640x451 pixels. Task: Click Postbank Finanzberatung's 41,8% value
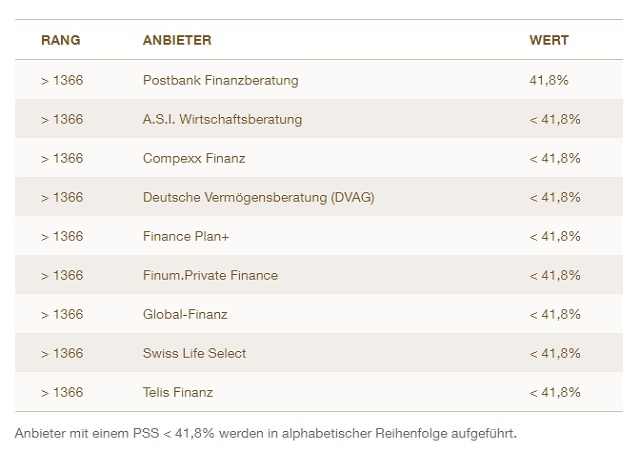coord(548,80)
